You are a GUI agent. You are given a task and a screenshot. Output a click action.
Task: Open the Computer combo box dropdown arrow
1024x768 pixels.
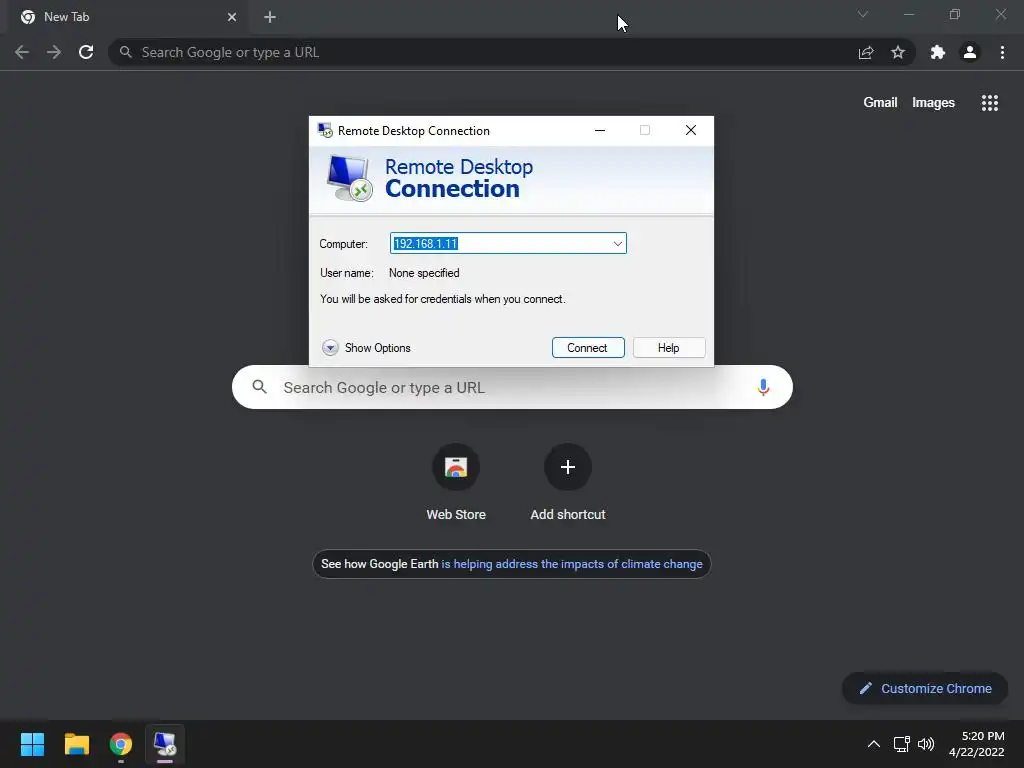pos(617,244)
